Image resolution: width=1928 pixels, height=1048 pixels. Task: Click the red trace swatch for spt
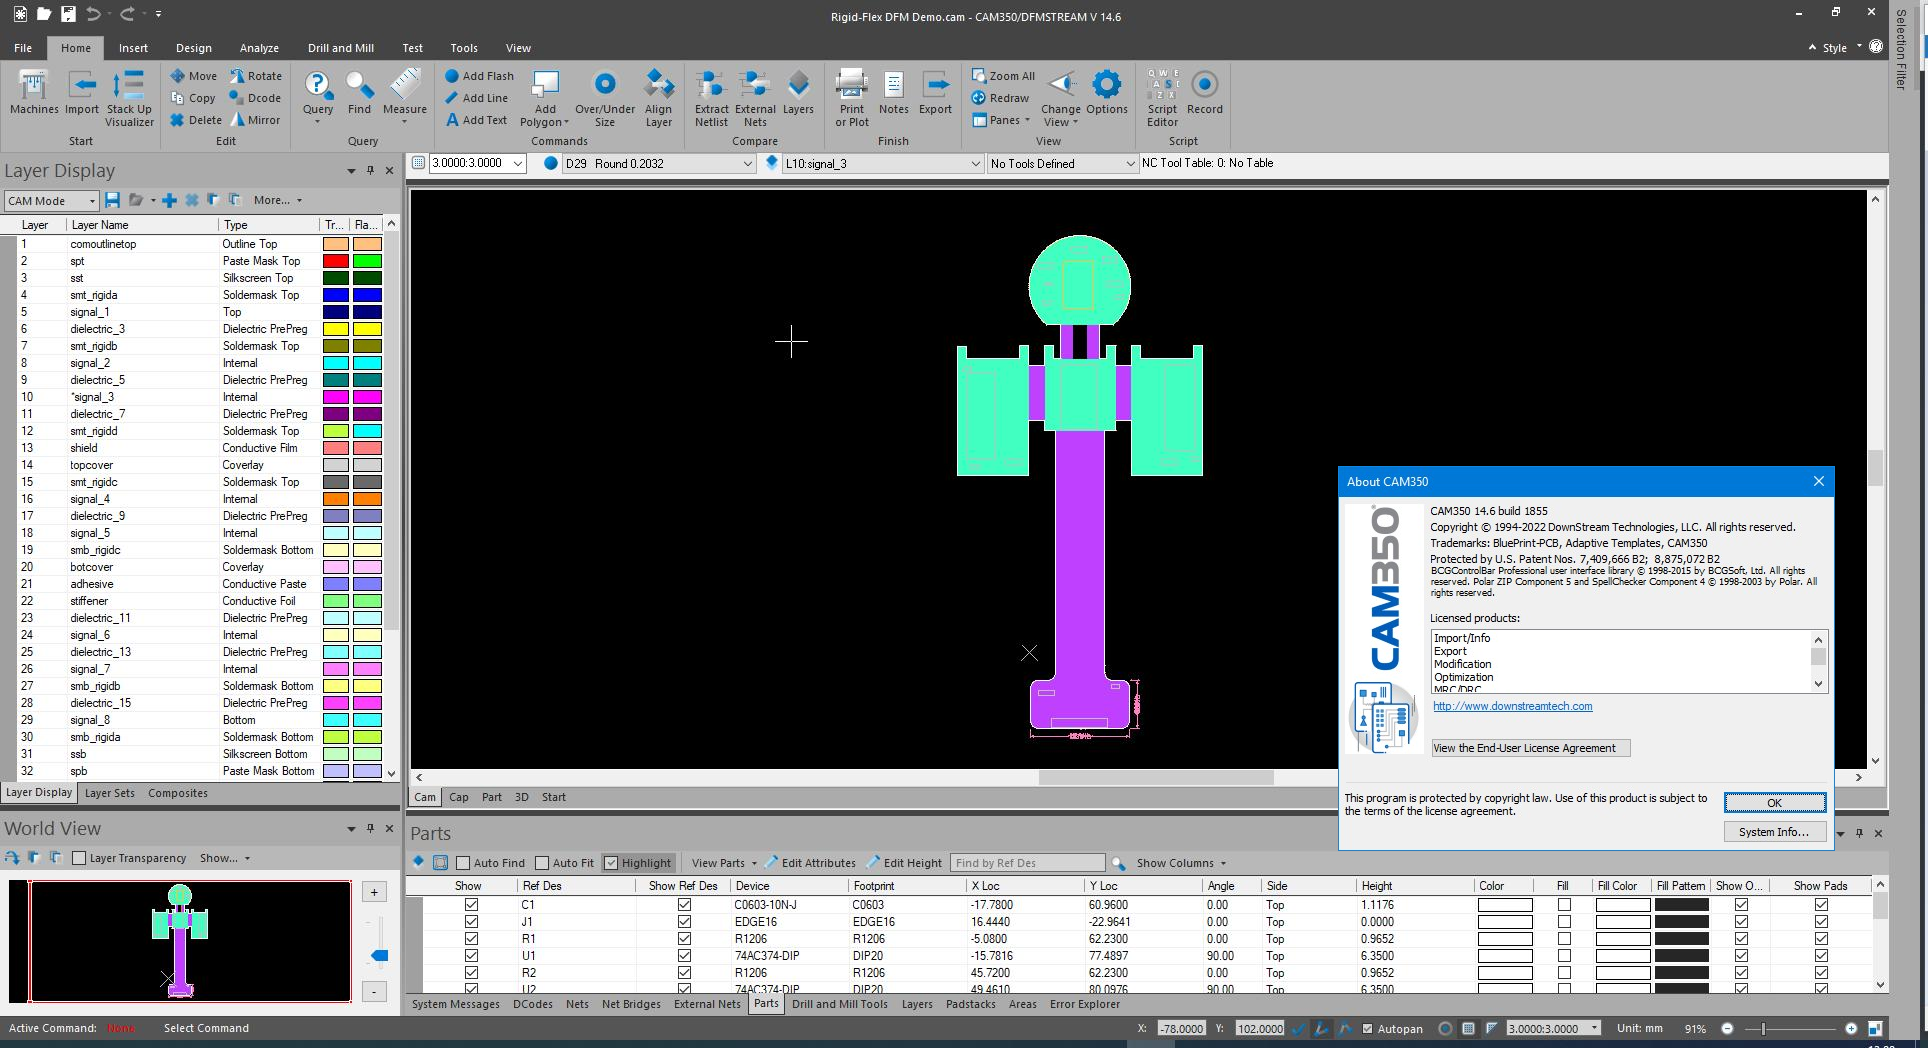[335, 261]
